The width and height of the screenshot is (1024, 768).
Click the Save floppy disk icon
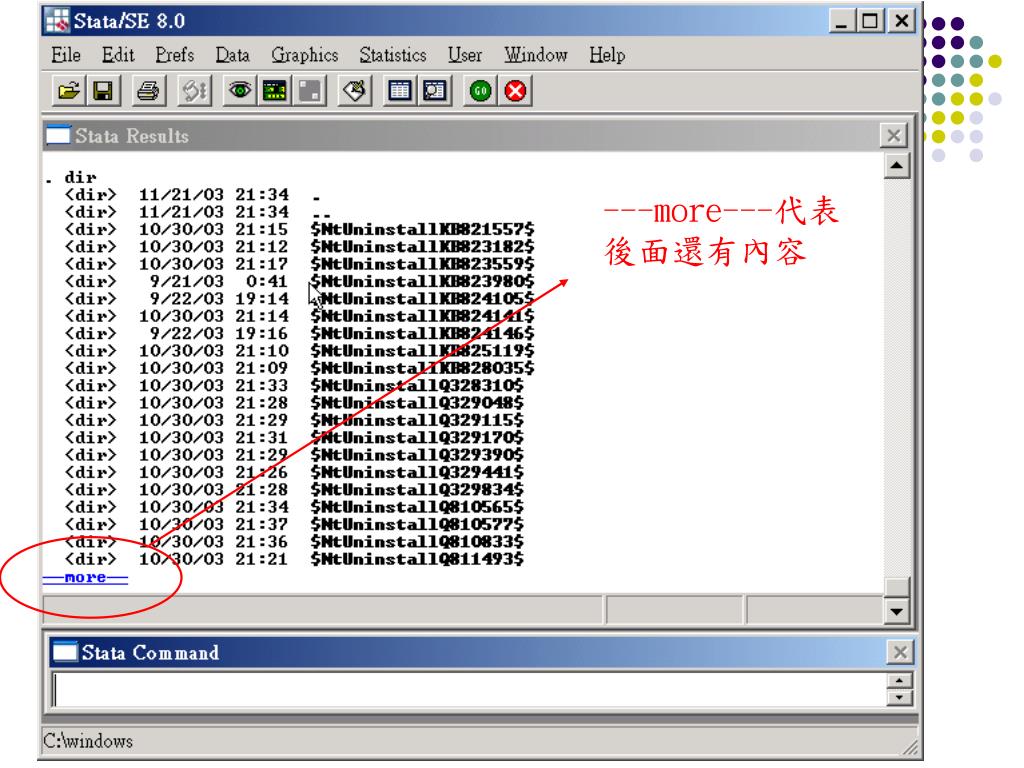pyautogui.click(x=103, y=91)
